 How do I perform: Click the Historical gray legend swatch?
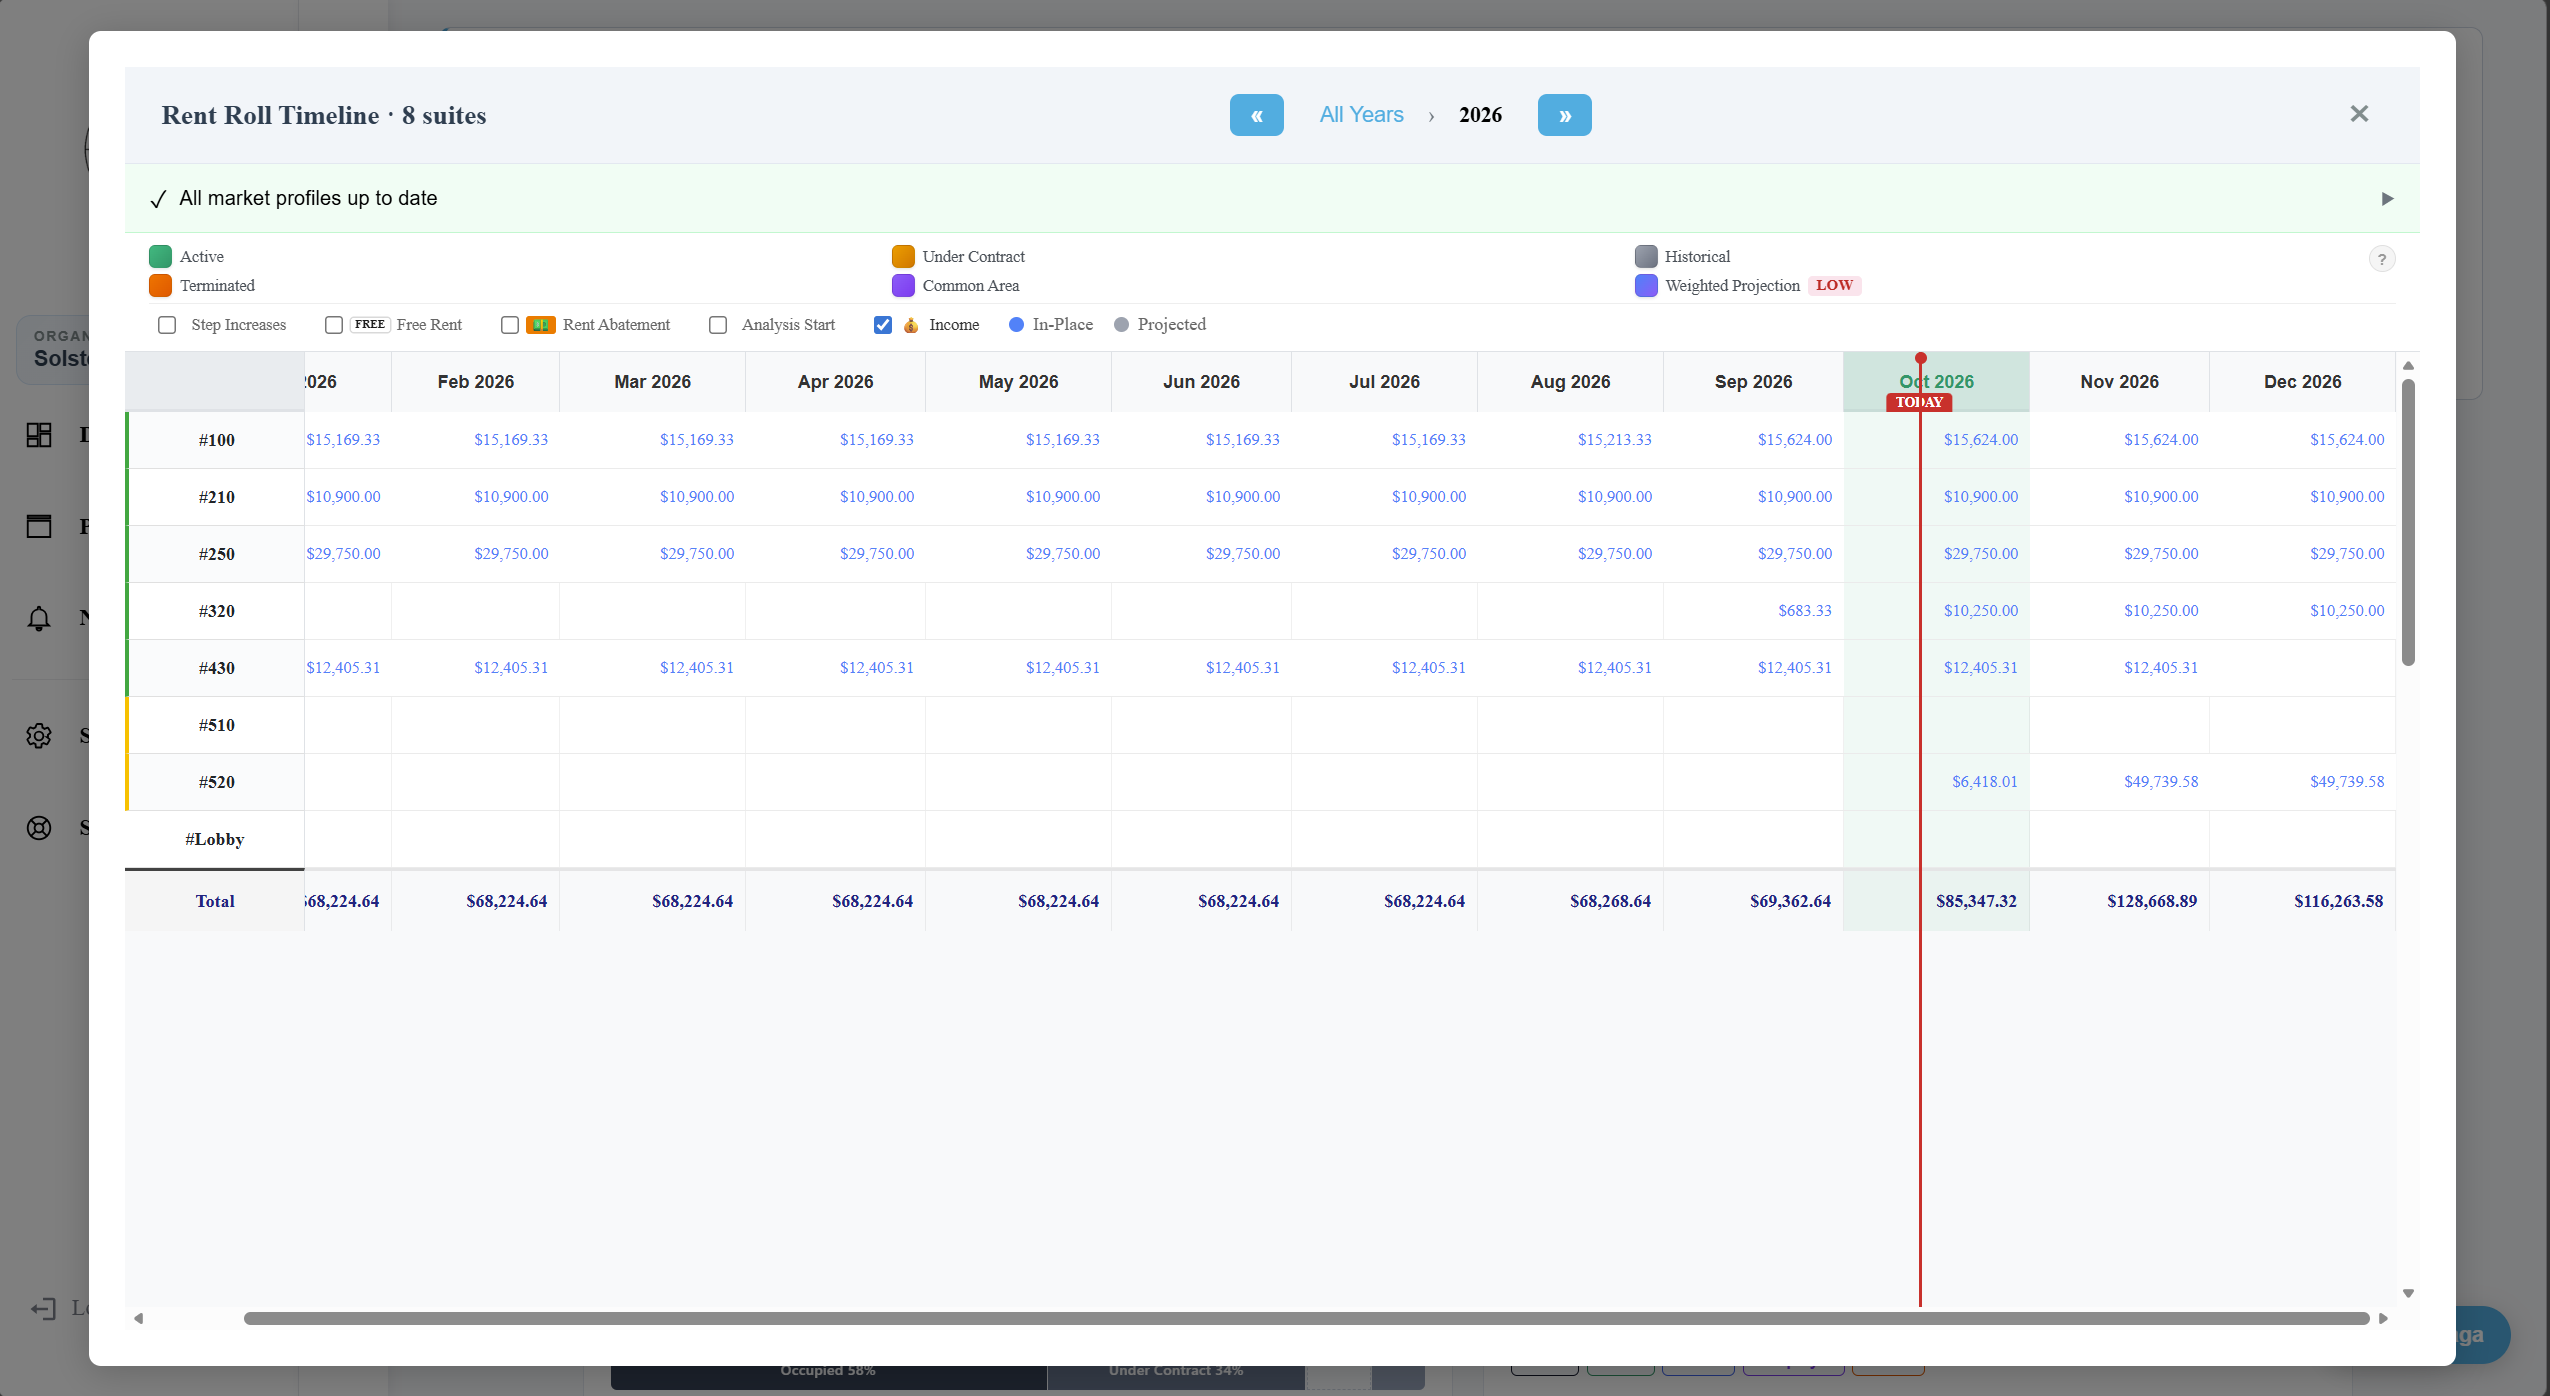click(x=1646, y=257)
